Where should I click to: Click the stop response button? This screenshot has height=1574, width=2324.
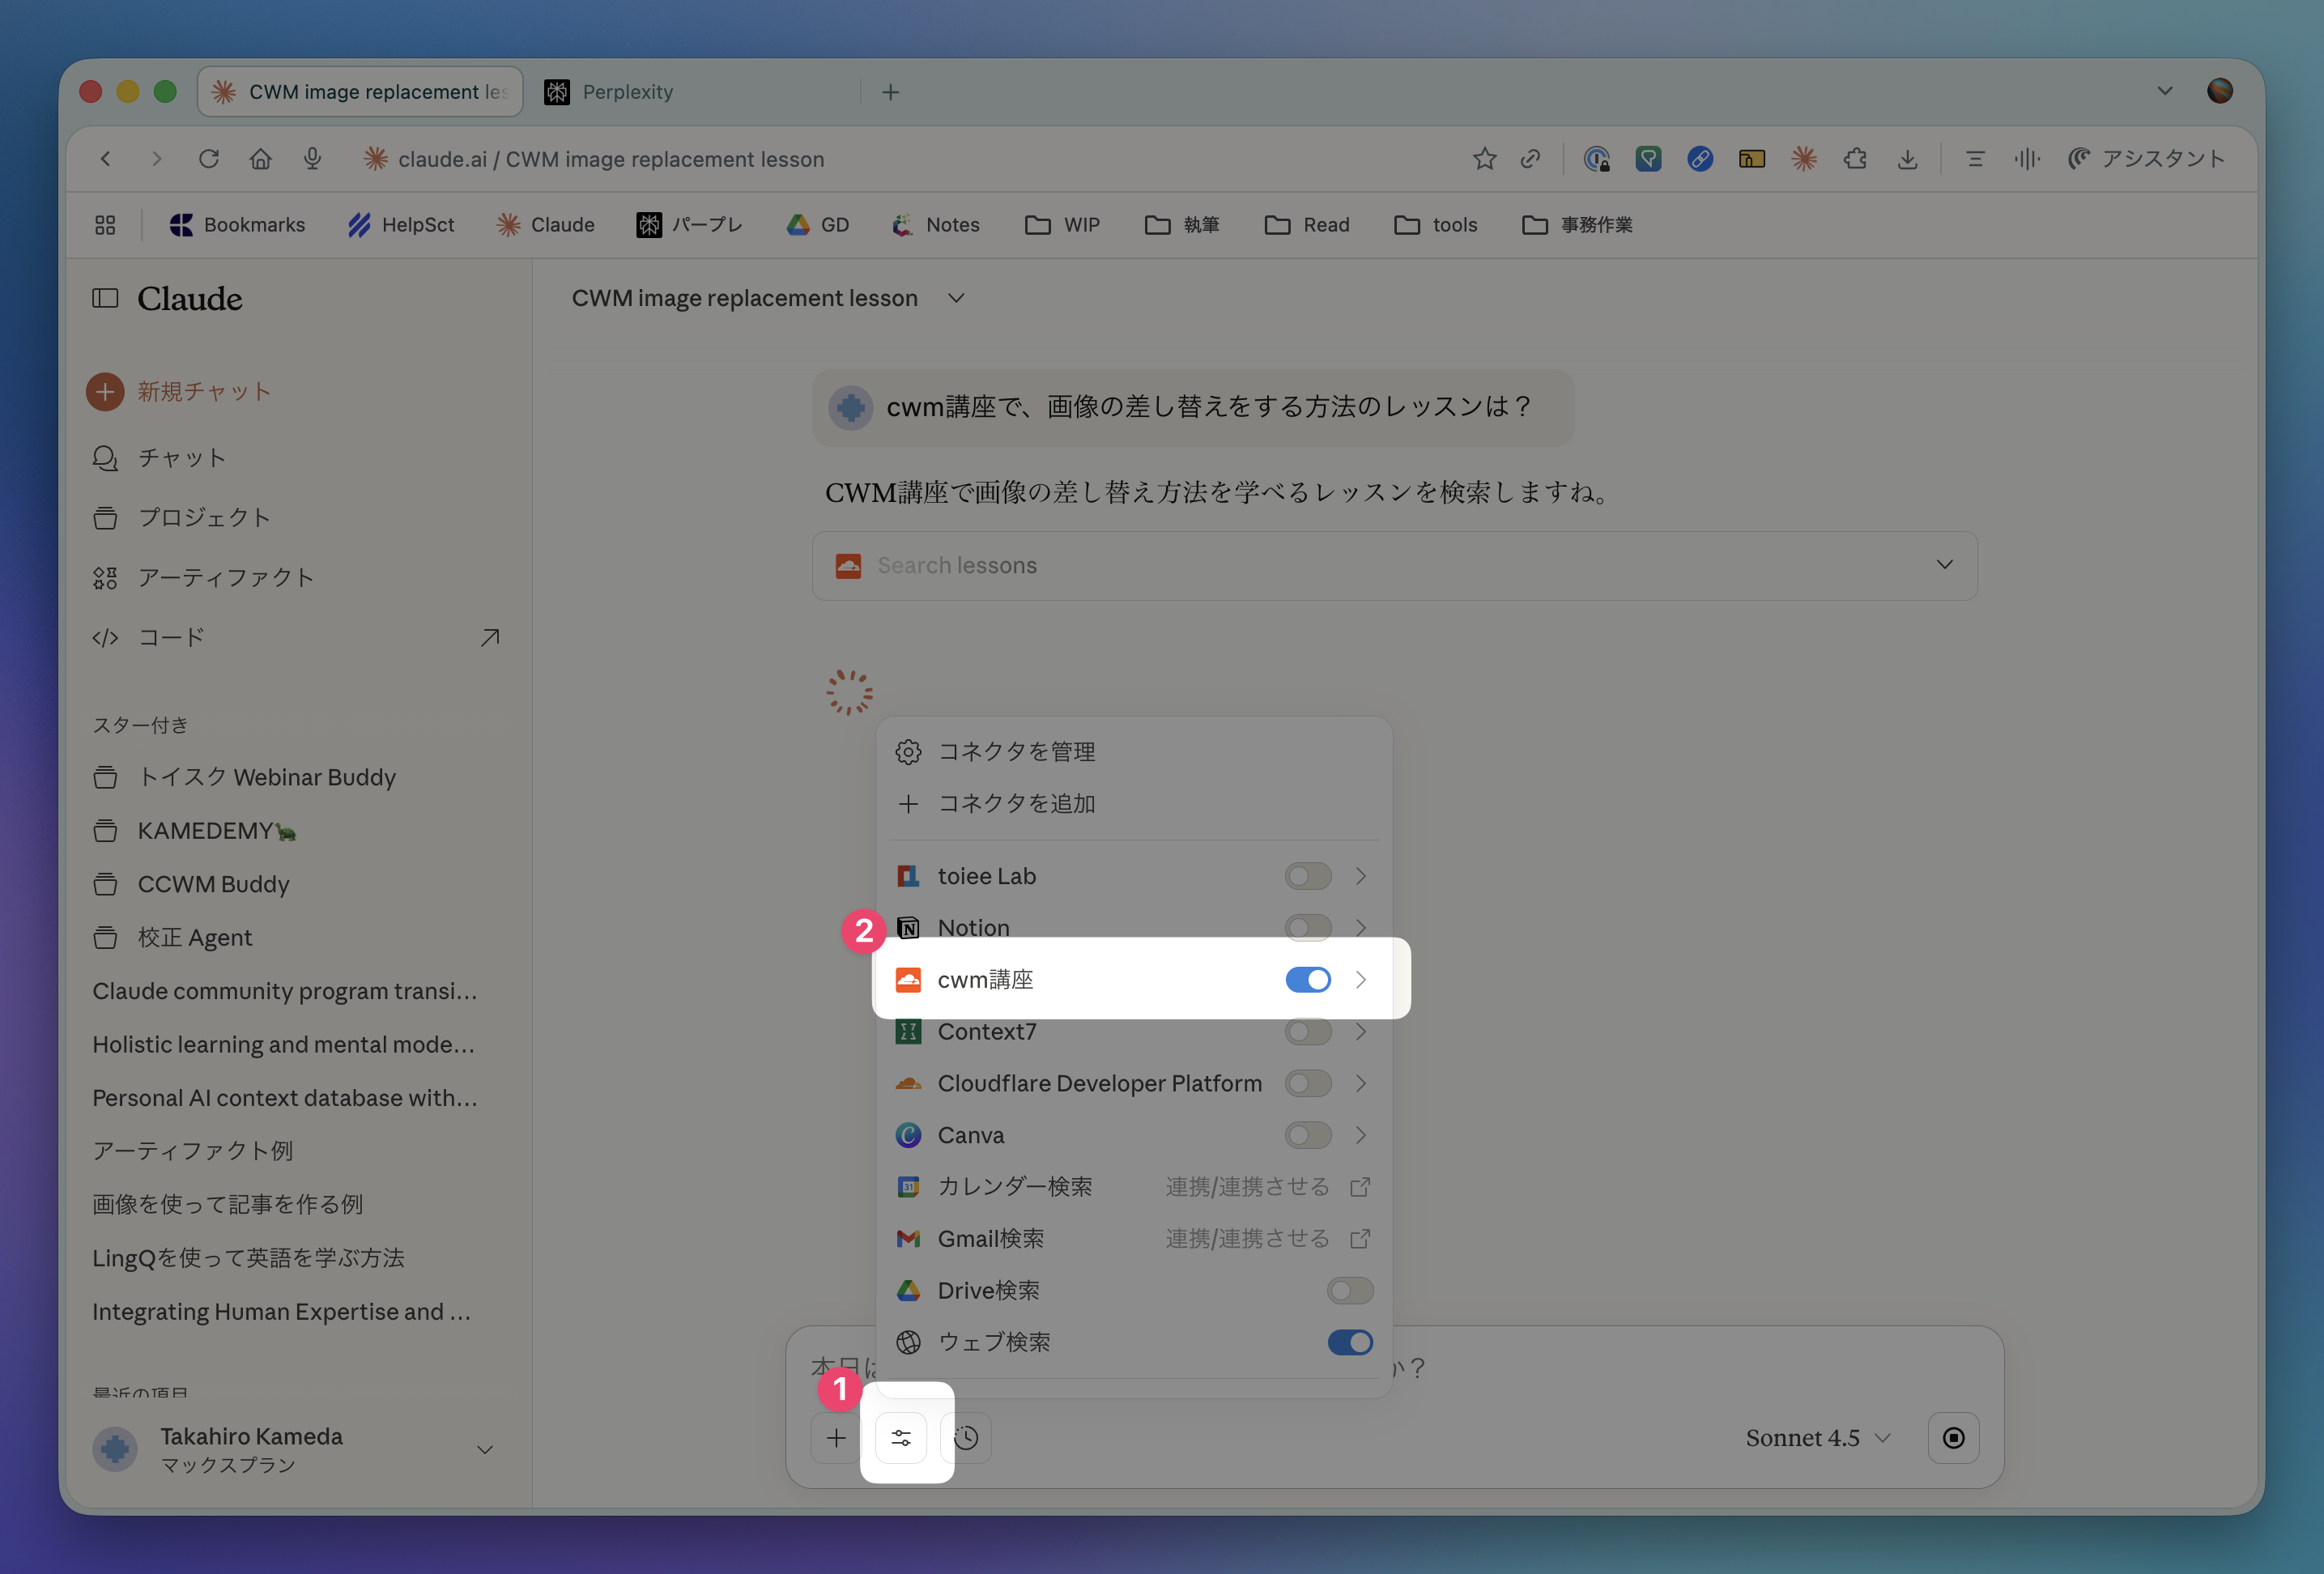[x=1953, y=1438]
